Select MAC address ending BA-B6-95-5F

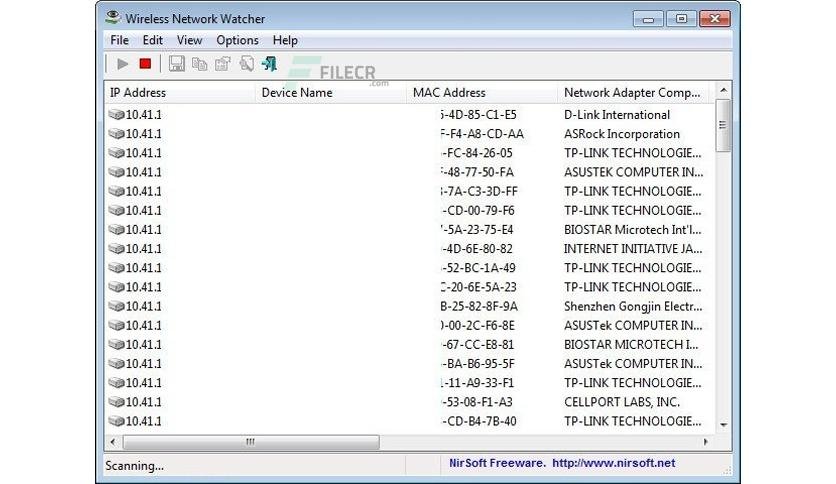pos(478,364)
